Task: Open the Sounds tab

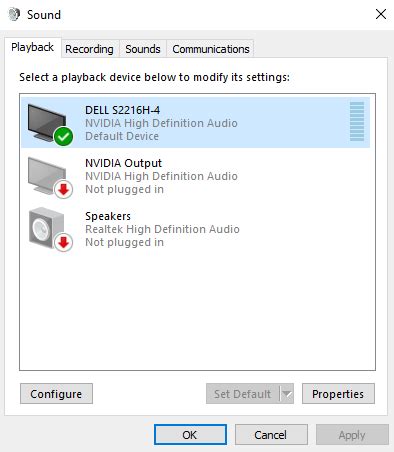Action: tap(143, 49)
